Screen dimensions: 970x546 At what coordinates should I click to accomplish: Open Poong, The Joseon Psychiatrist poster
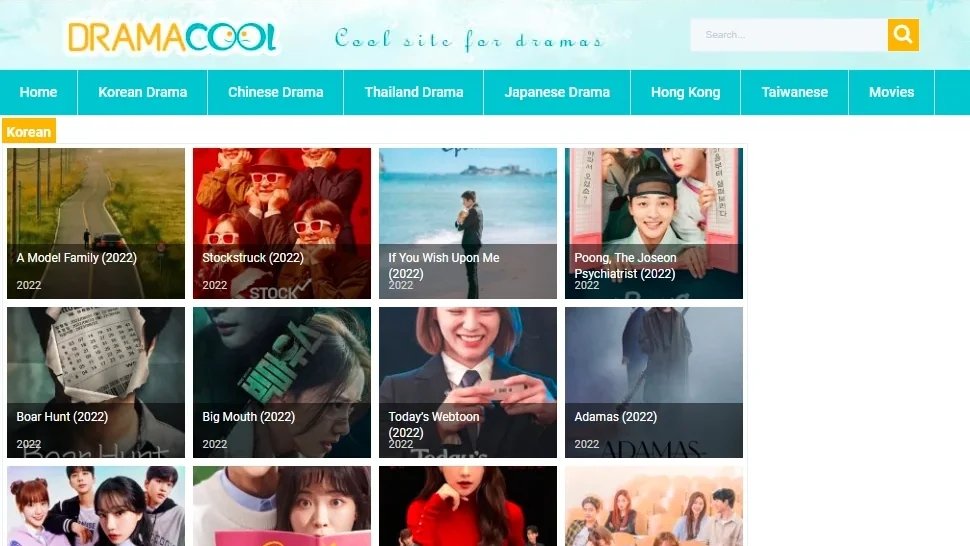tap(654, 223)
